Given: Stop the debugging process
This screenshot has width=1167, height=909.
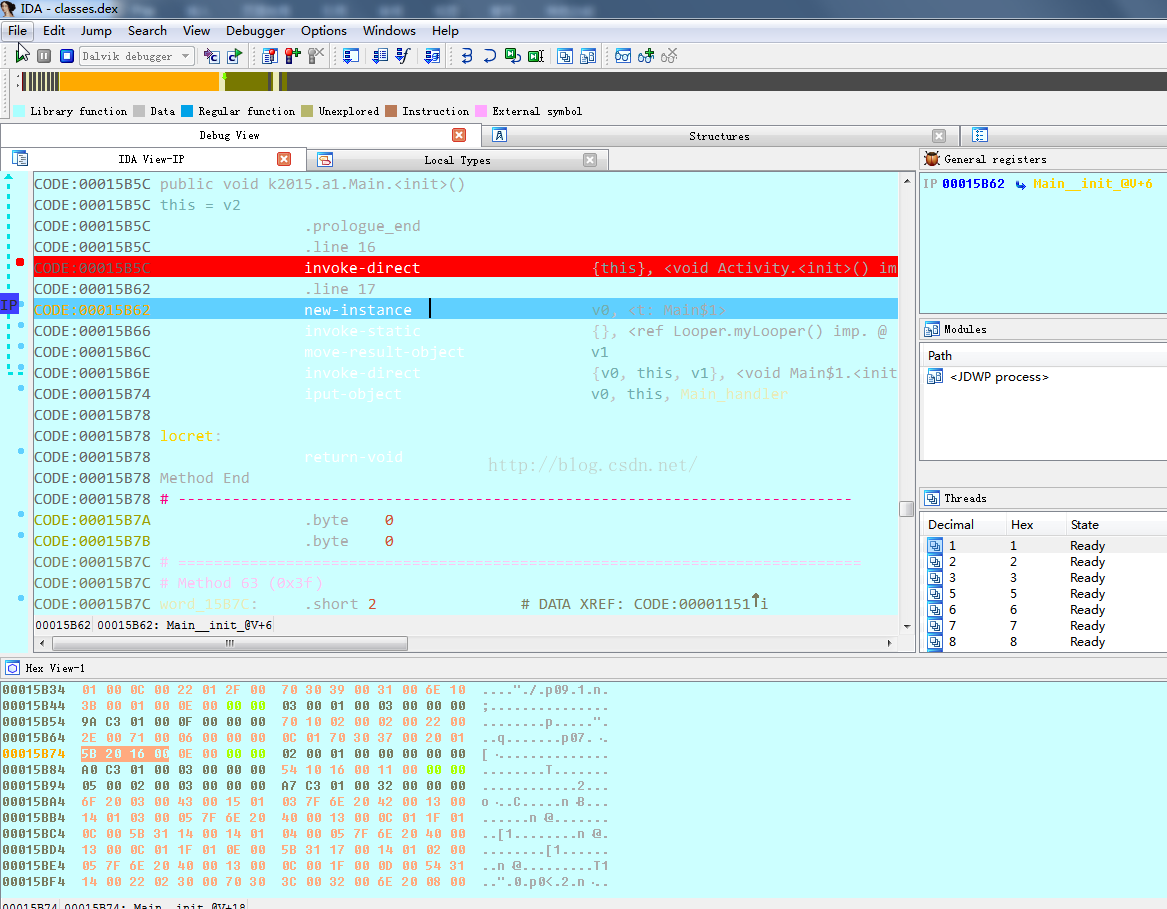Looking at the screenshot, I should [x=66, y=56].
